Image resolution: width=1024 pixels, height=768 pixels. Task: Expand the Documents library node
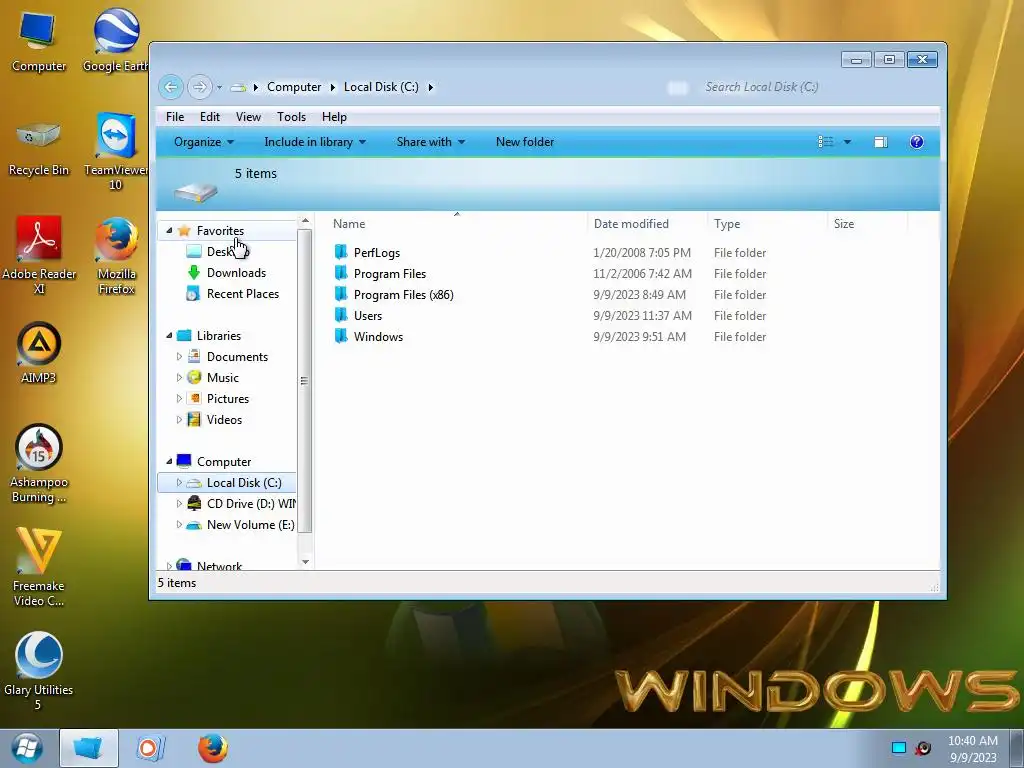(179, 357)
